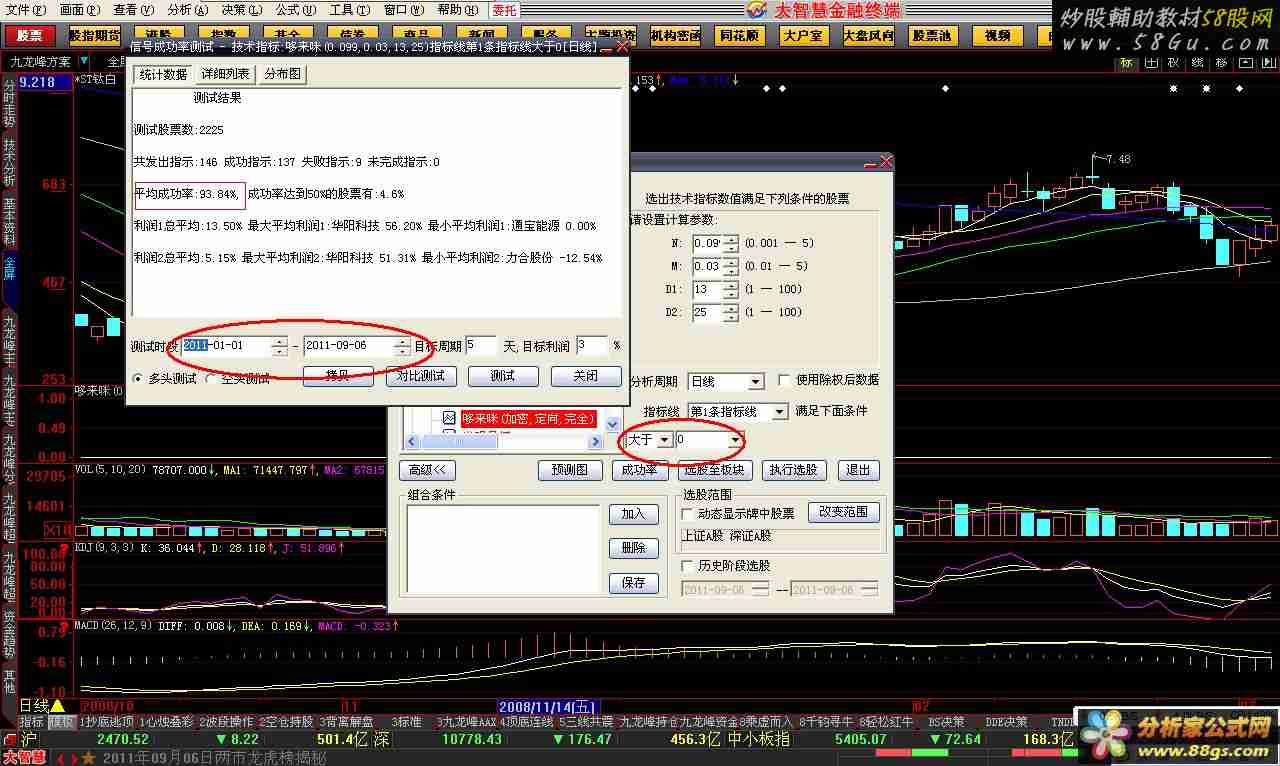Select the 哆来咪 (加密,定向,完全) tree item
Image resolution: width=1280 pixels, height=766 pixels.
pyautogui.click(x=529, y=418)
